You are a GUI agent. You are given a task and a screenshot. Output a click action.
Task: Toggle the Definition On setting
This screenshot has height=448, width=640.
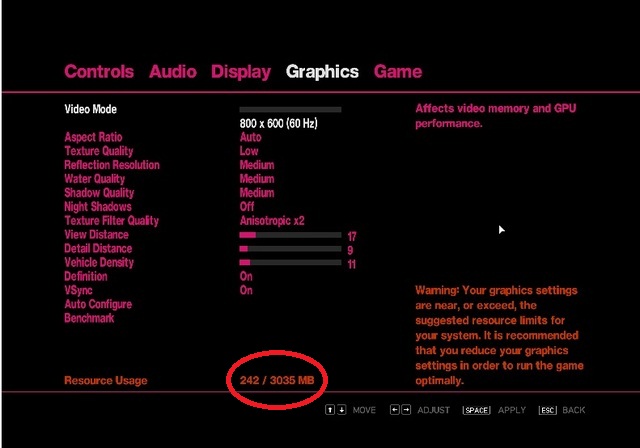coord(246,276)
